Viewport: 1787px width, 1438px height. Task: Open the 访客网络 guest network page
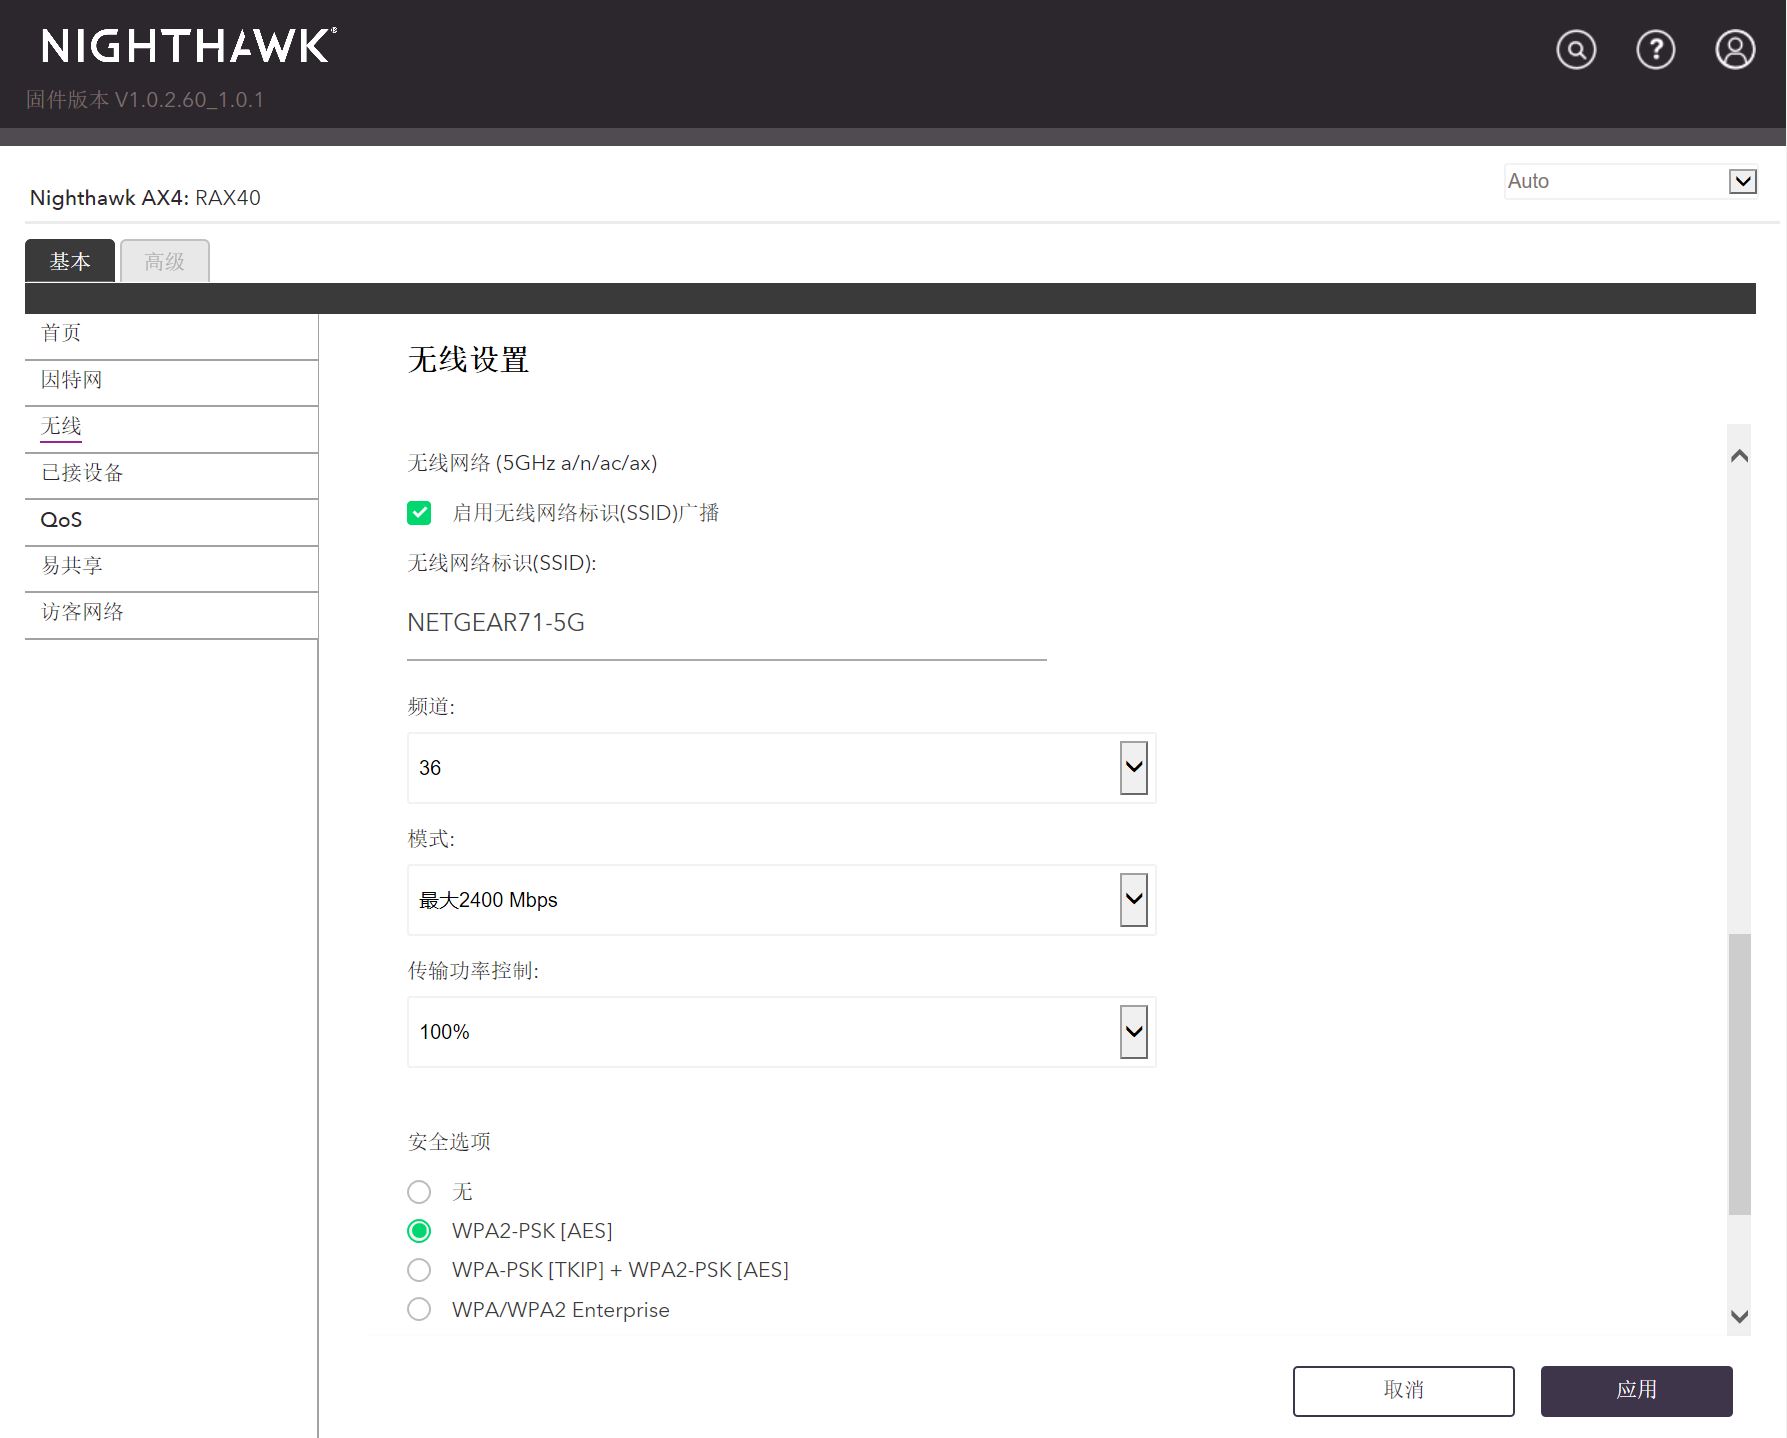(x=82, y=612)
